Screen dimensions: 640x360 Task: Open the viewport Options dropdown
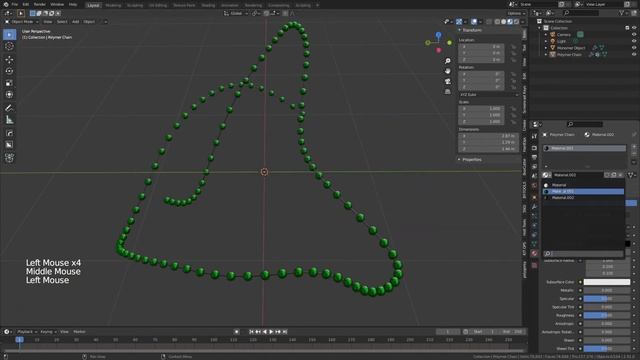(x=516, y=13)
